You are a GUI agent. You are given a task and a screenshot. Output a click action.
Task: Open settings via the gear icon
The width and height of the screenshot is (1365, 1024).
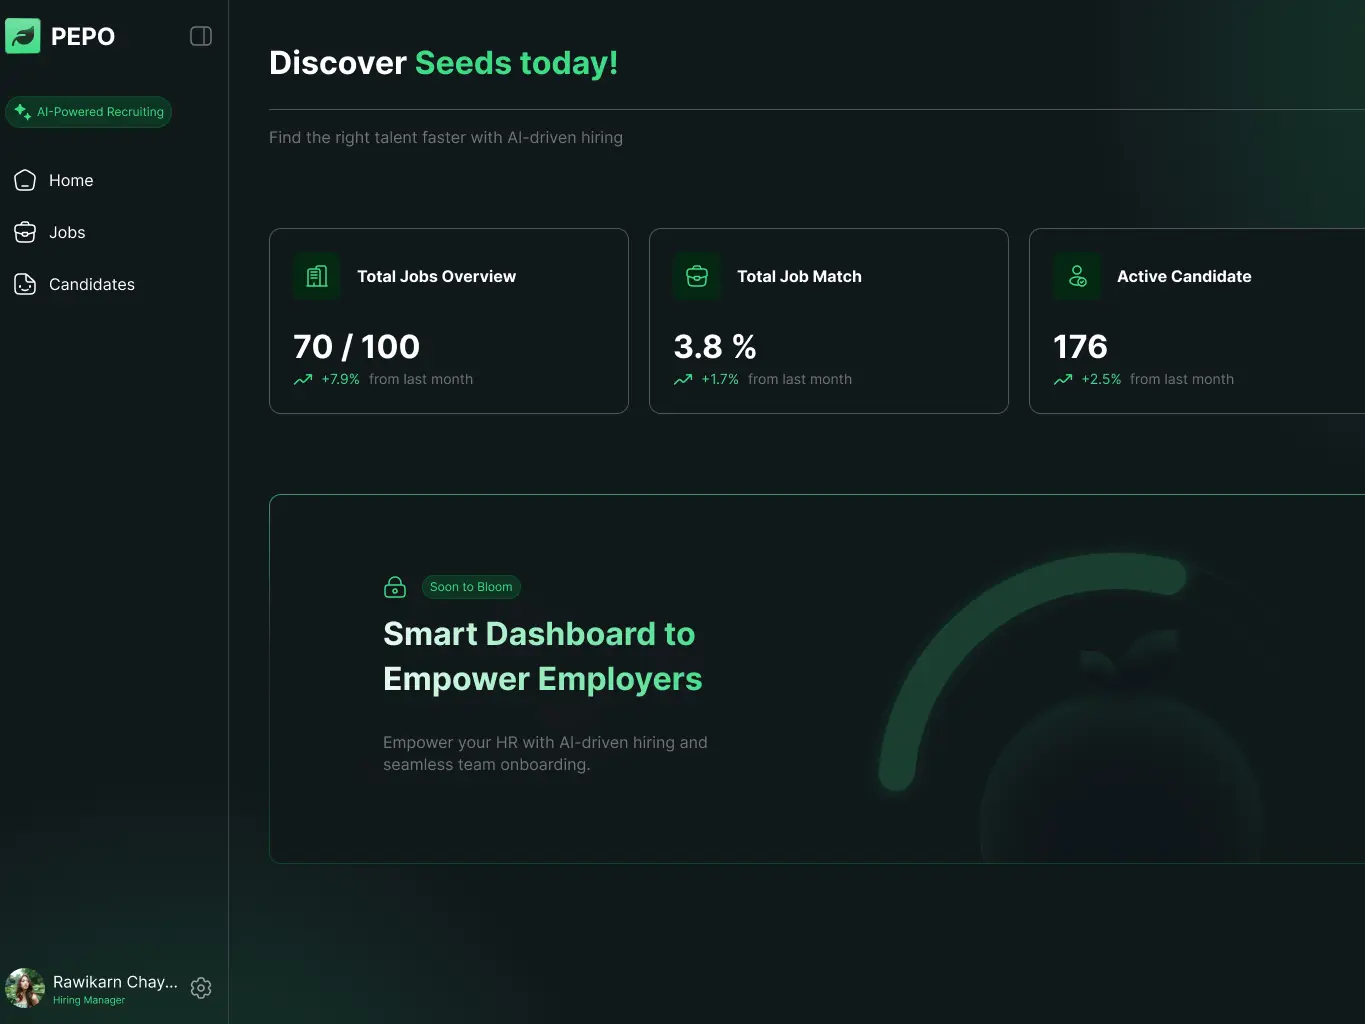tap(201, 988)
